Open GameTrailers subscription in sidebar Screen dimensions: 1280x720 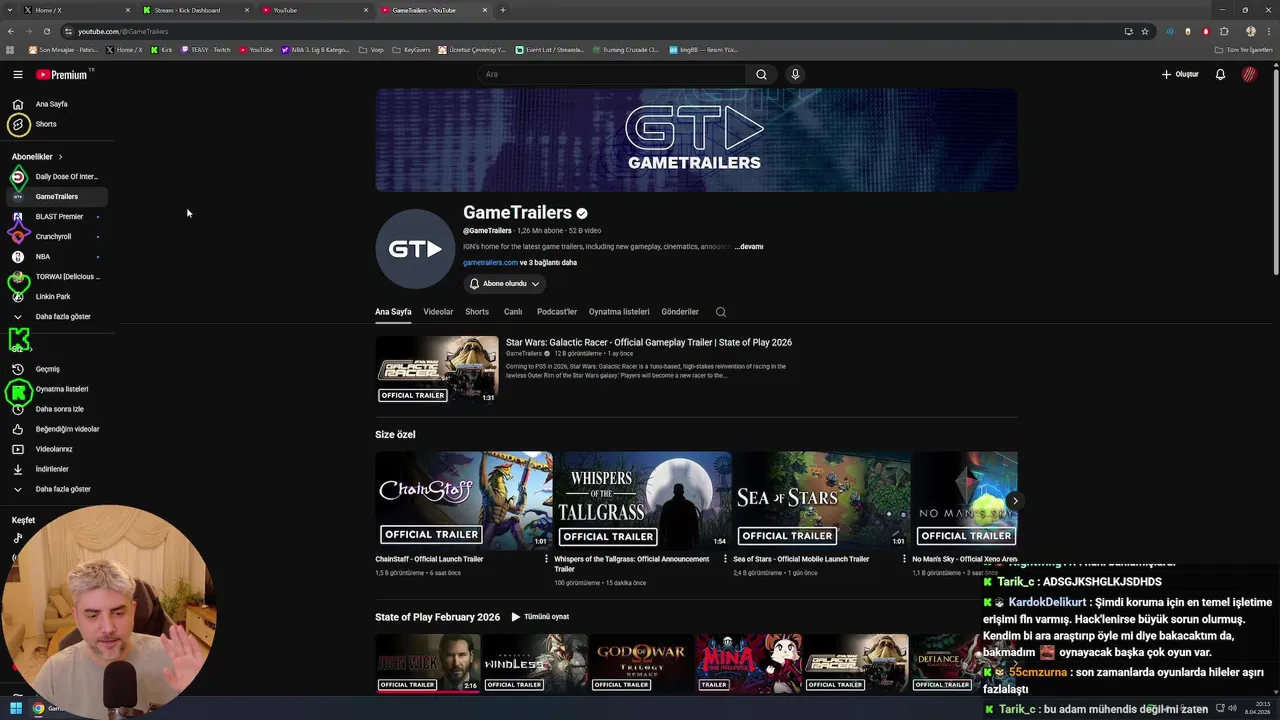(x=56, y=197)
